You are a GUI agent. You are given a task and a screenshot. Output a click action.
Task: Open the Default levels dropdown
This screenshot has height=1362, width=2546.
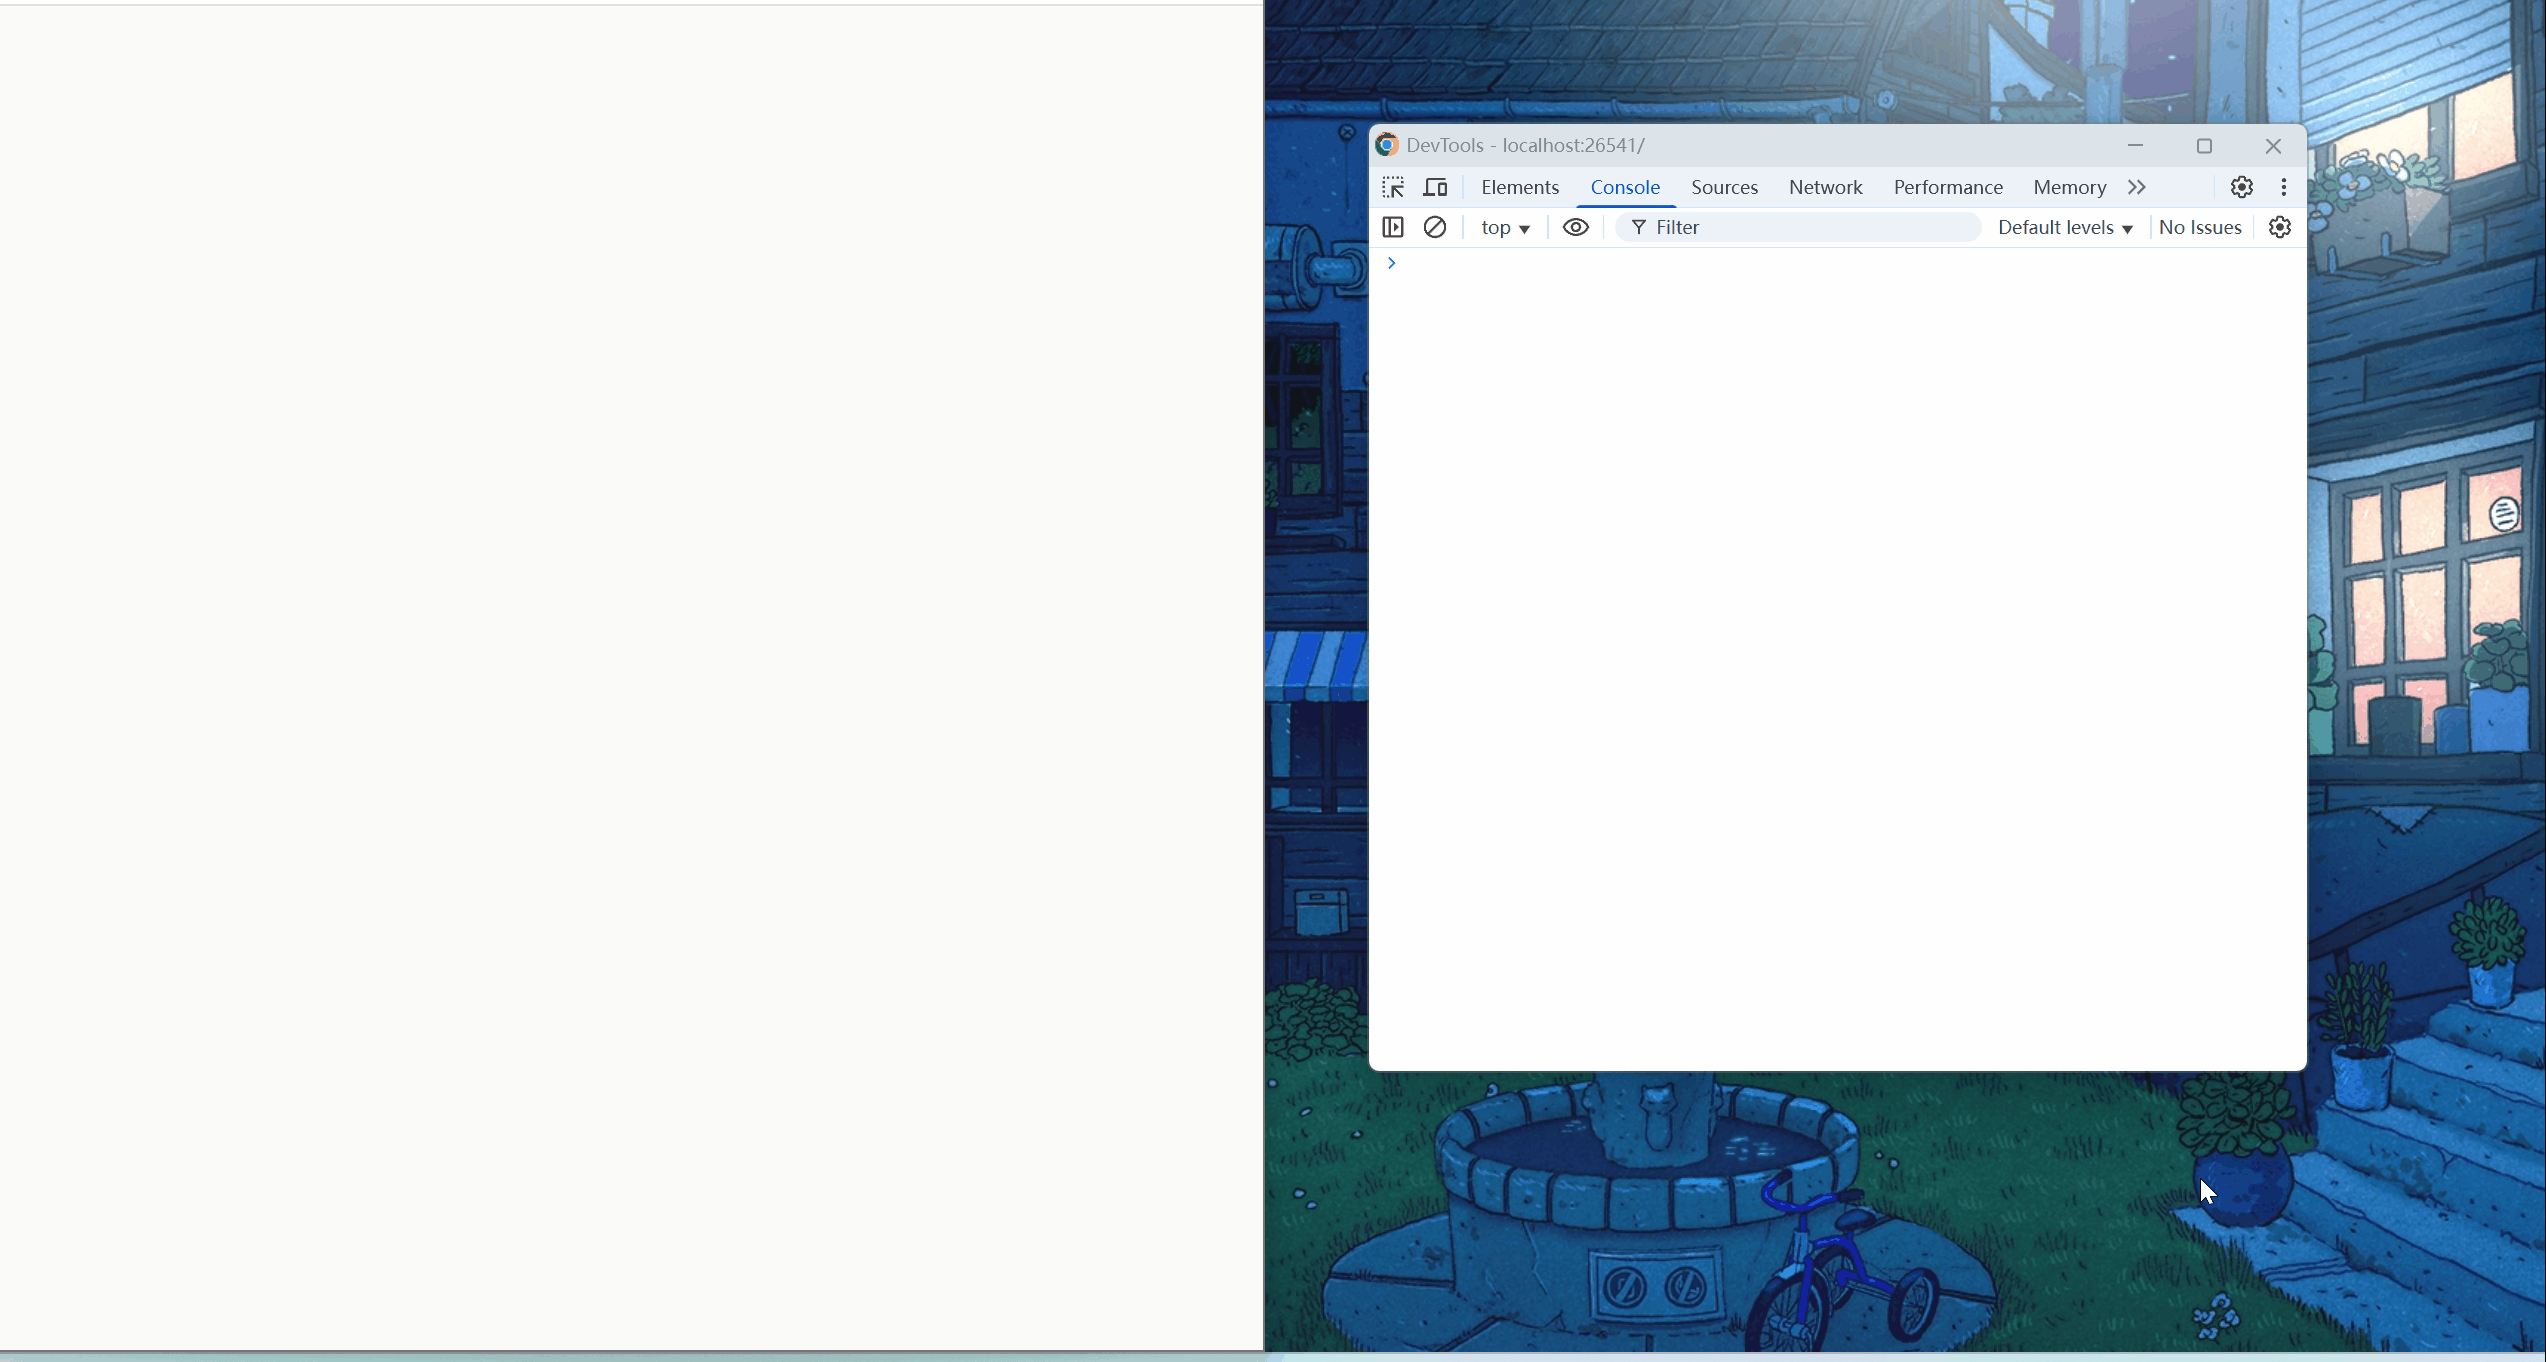[2065, 228]
